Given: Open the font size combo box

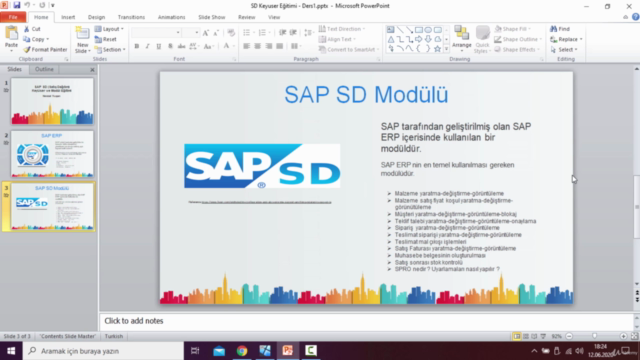Looking at the screenshot, I should point(191,33).
